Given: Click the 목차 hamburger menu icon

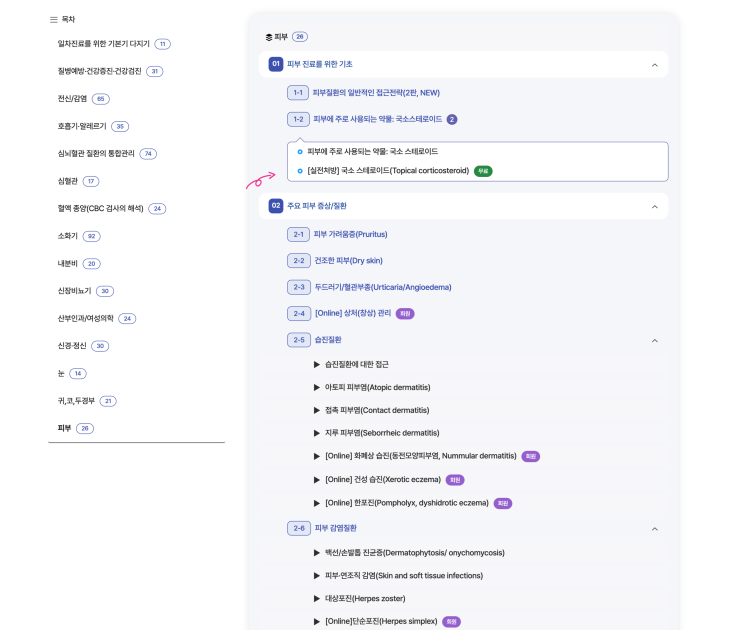Looking at the screenshot, I should 54,20.
